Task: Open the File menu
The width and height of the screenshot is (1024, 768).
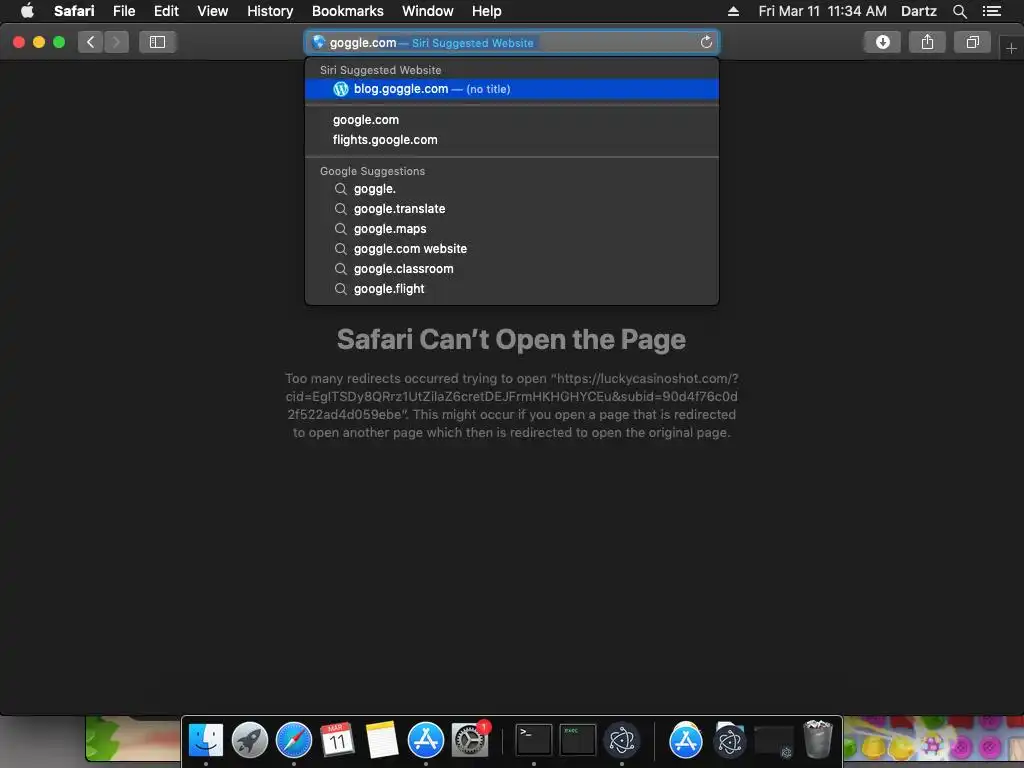Action: [x=124, y=11]
